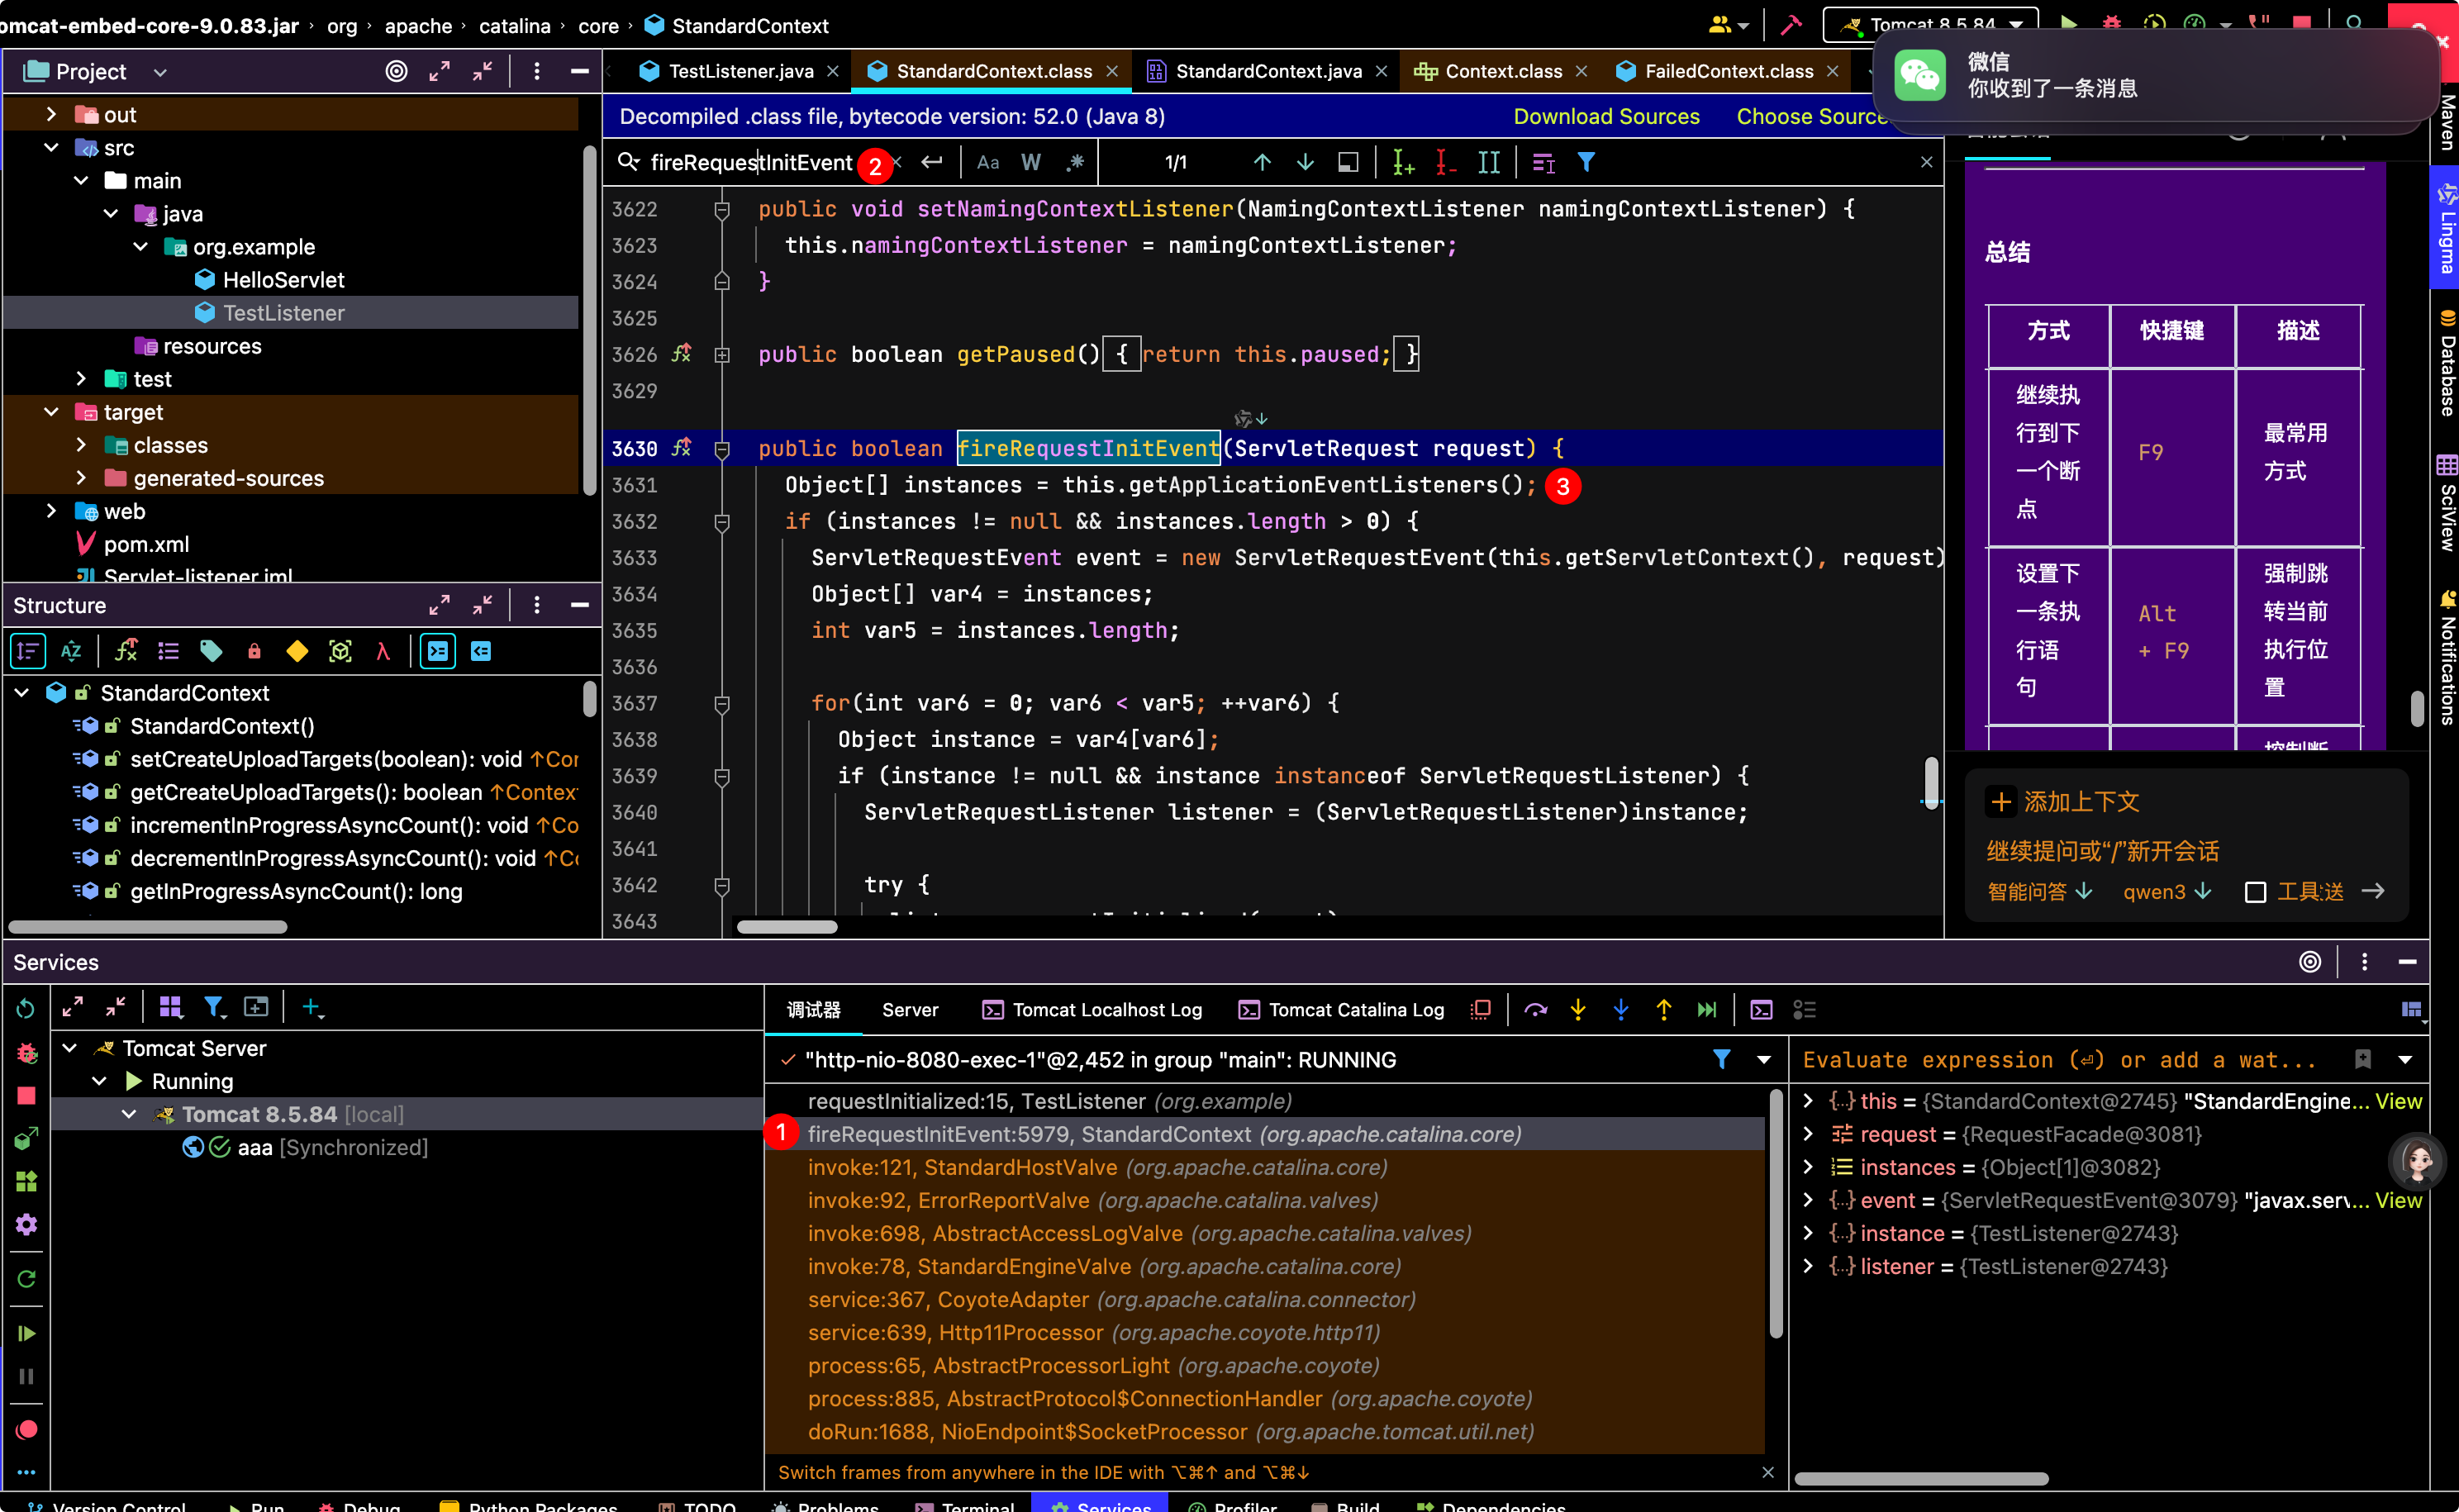Click the Add Service plus icon

coord(312,1007)
